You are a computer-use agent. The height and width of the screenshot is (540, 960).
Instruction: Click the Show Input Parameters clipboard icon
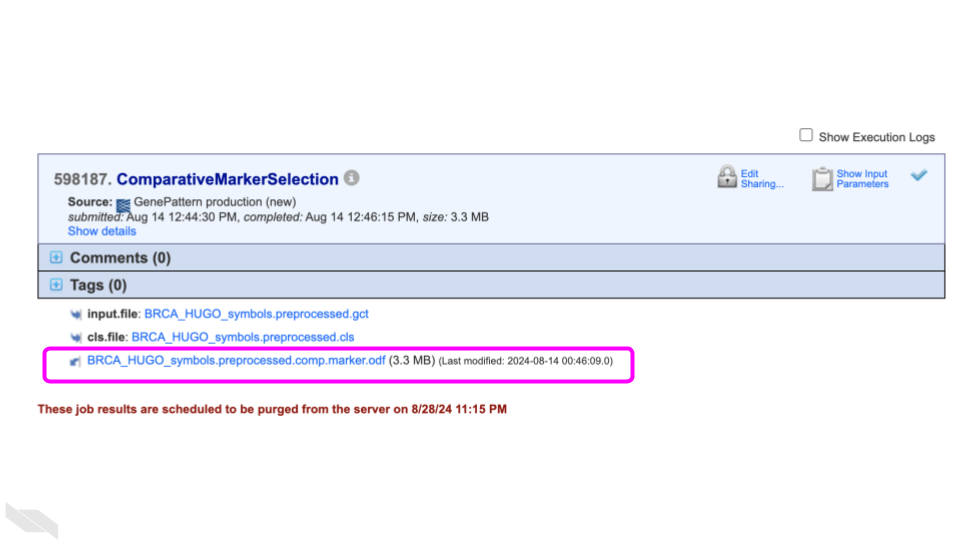click(x=822, y=179)
